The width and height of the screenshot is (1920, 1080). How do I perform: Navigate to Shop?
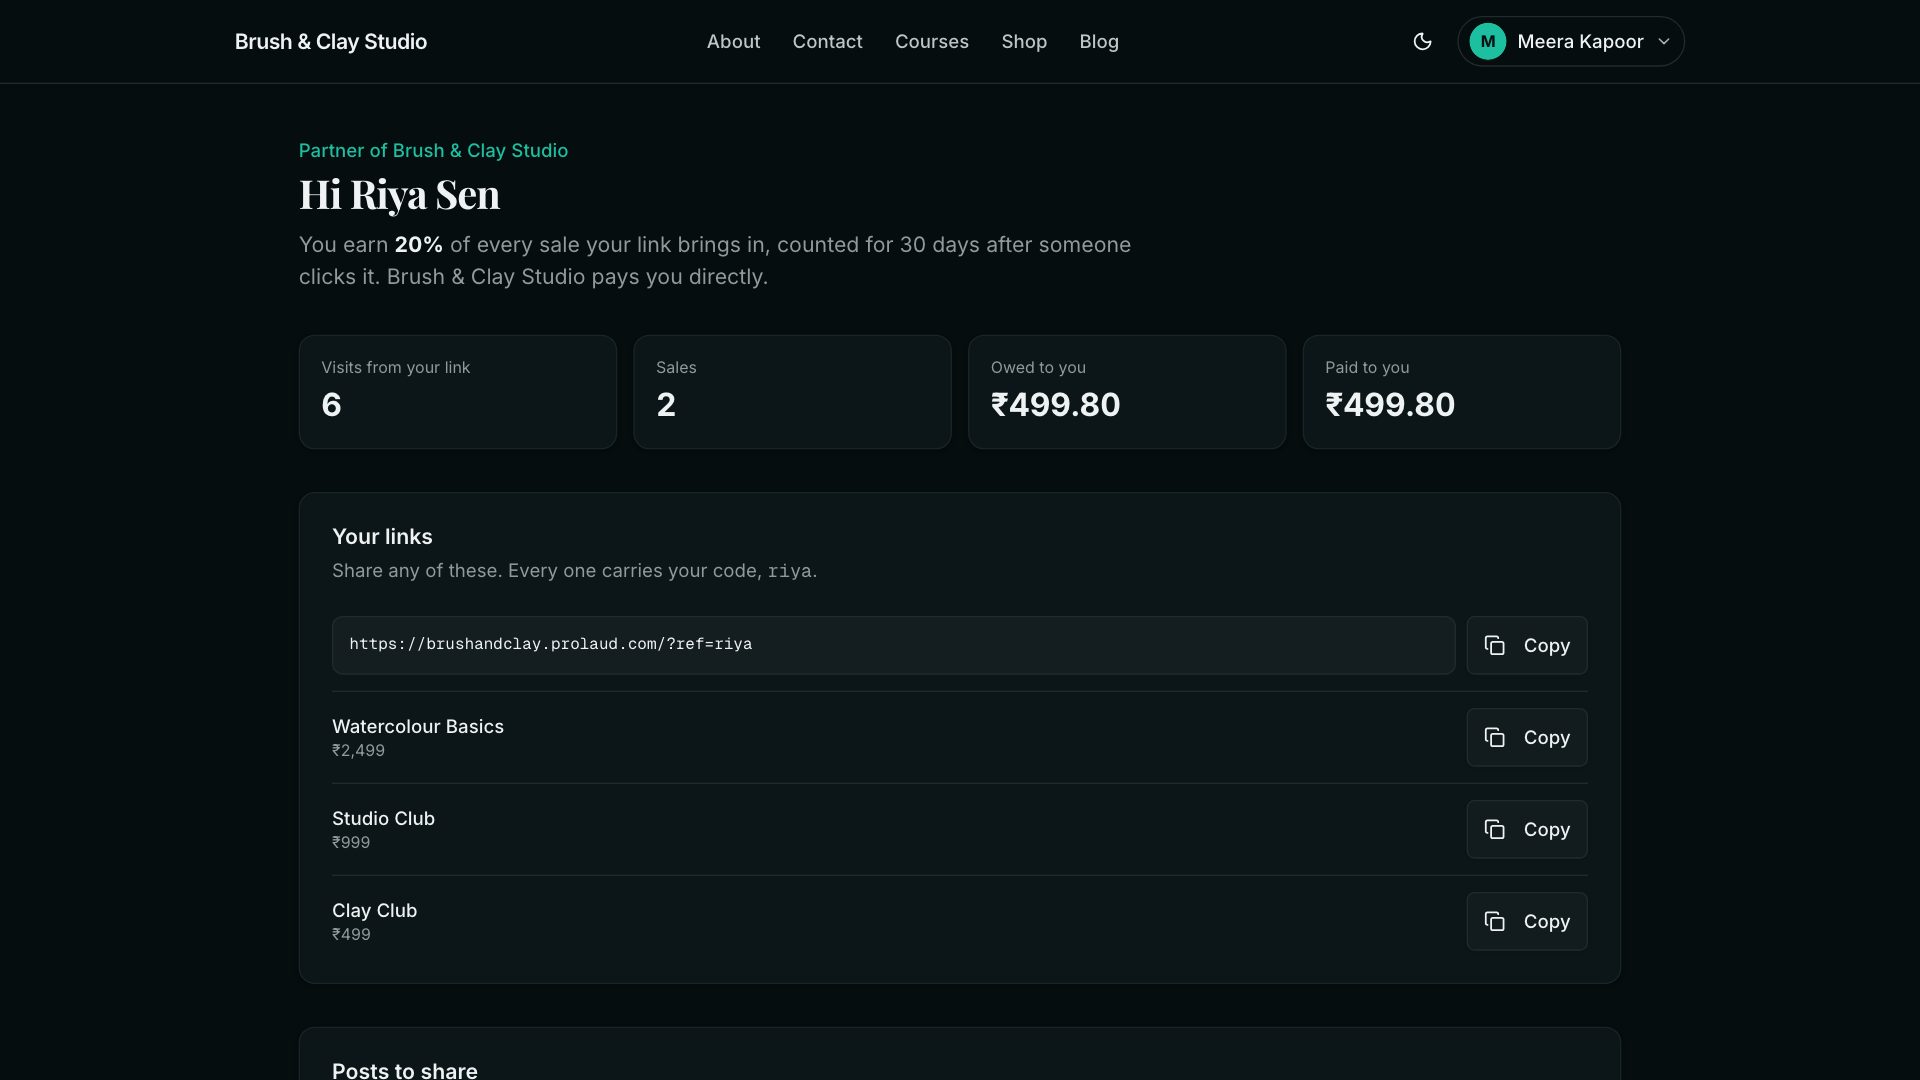click(1024, 41)
